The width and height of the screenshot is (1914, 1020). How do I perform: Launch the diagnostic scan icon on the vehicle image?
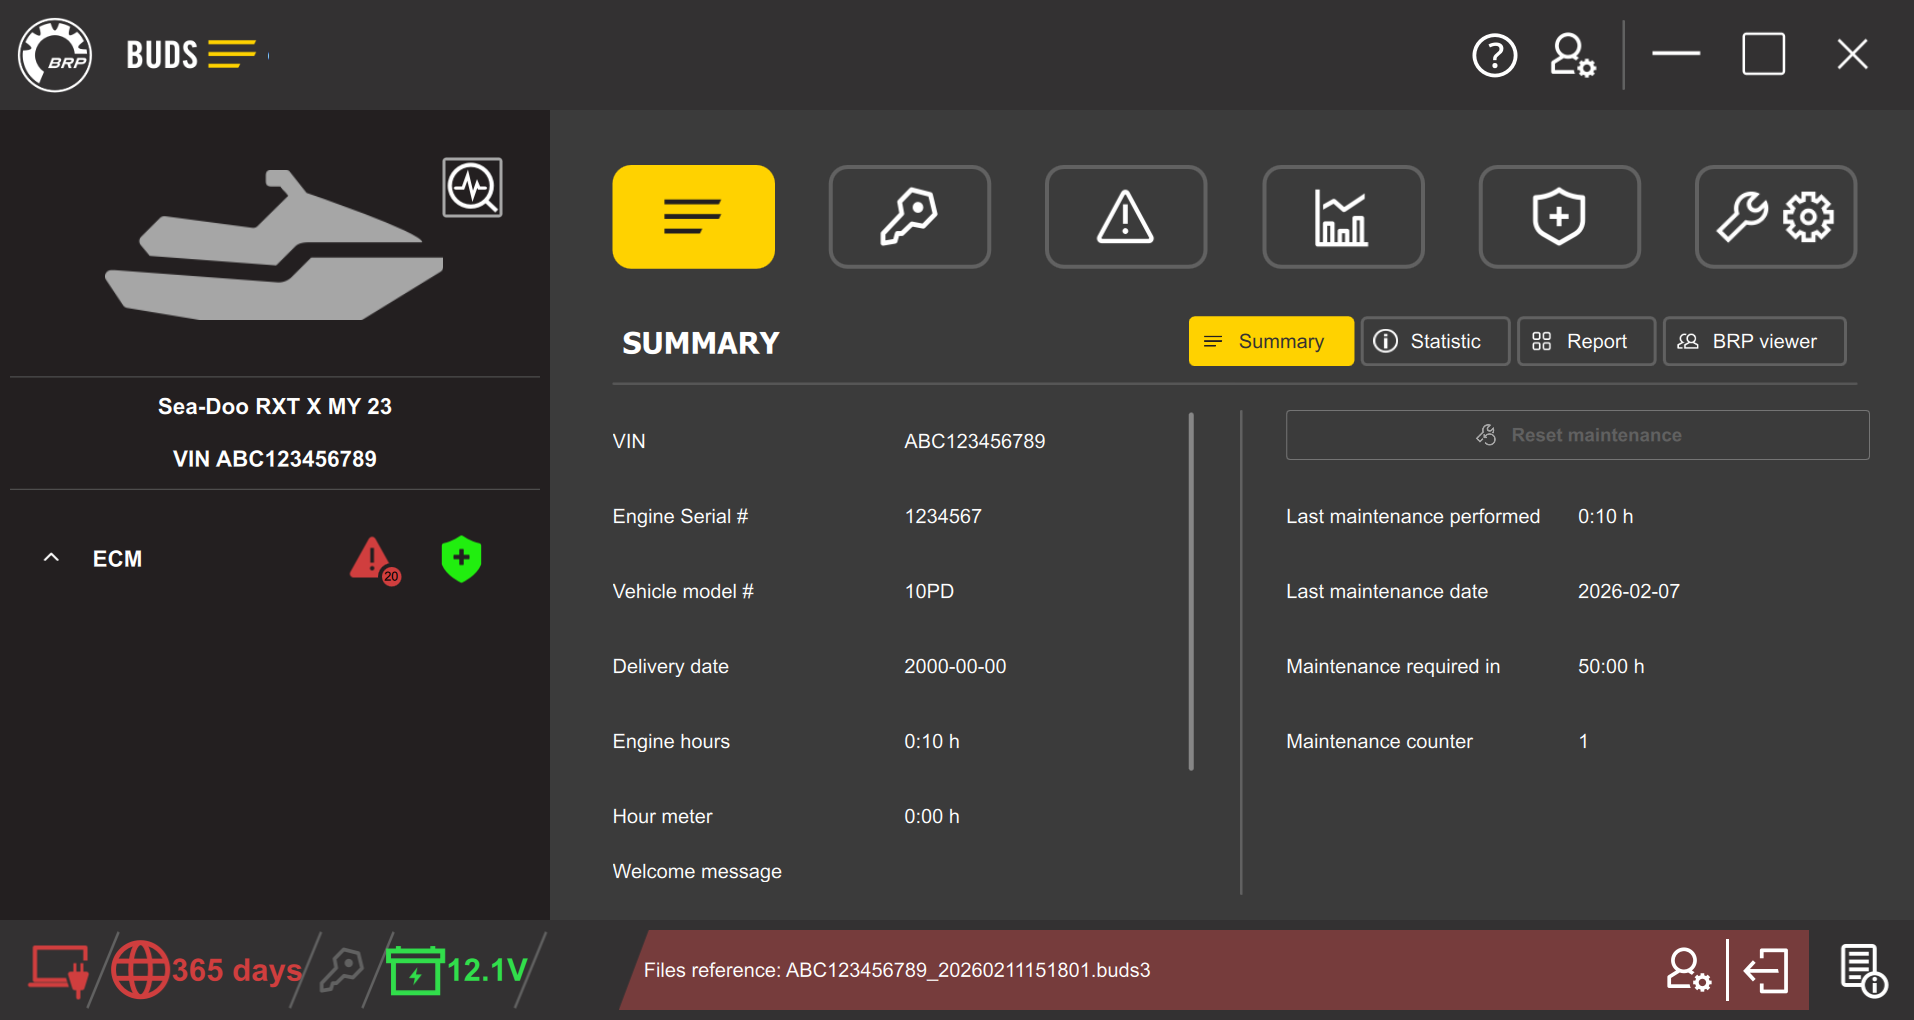pos(472,187)
